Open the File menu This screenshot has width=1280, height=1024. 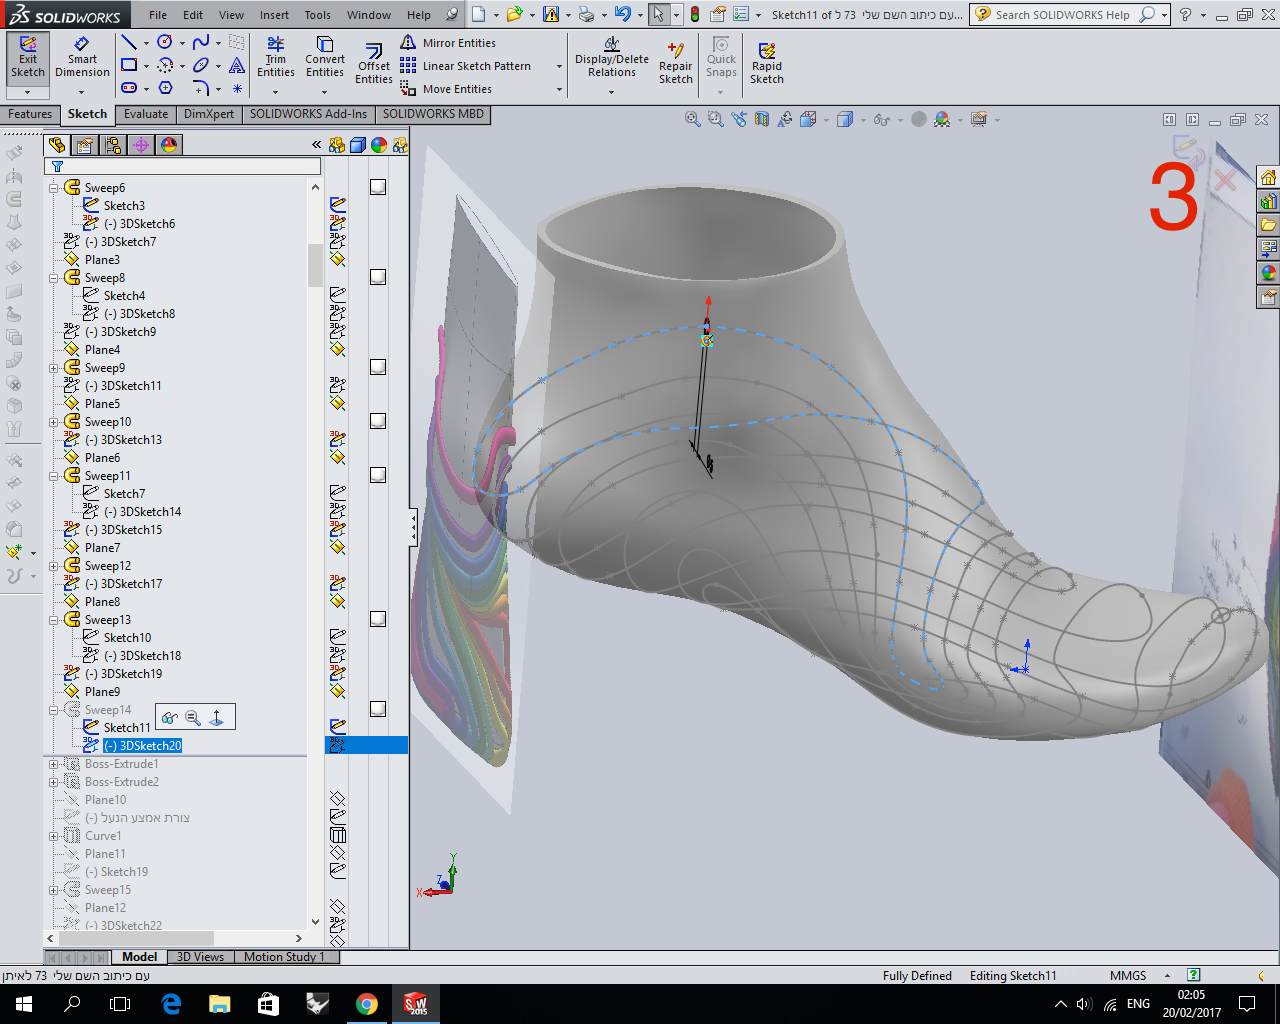coord(158,15)
